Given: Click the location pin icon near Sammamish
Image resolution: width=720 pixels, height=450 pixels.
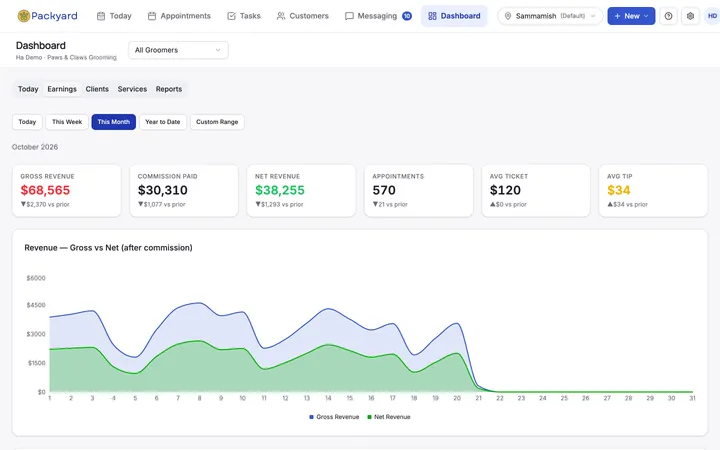Looking at the screenshot, I should (508, 16).
